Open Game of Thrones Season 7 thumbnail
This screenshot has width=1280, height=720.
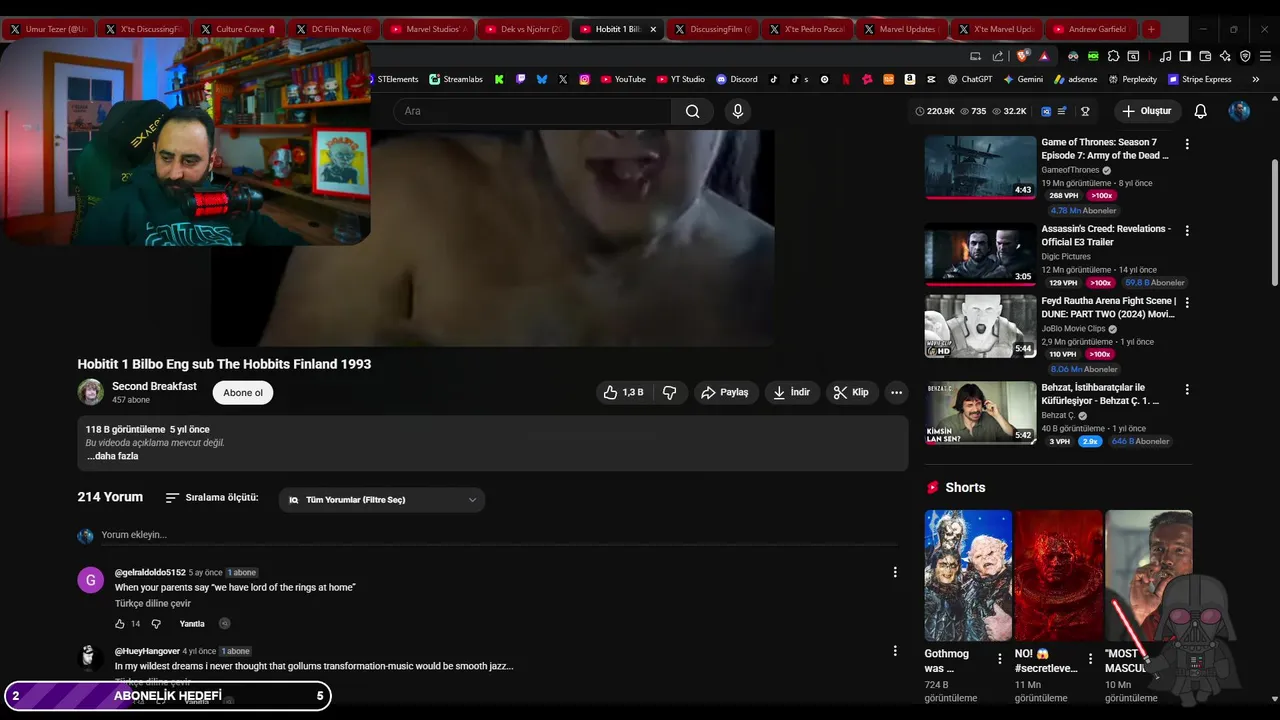click(x=980, y=168)
